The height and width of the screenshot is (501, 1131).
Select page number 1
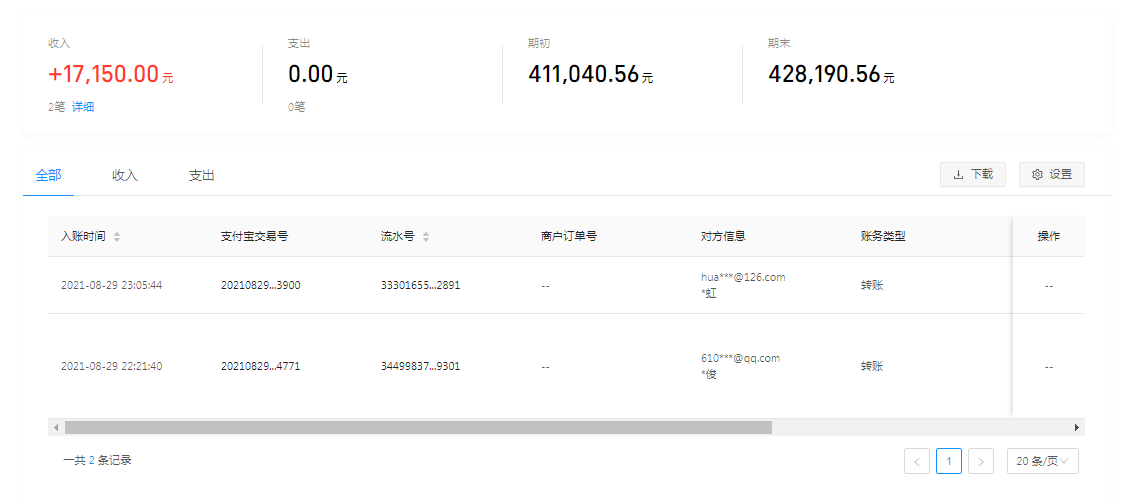pos(949,461)
